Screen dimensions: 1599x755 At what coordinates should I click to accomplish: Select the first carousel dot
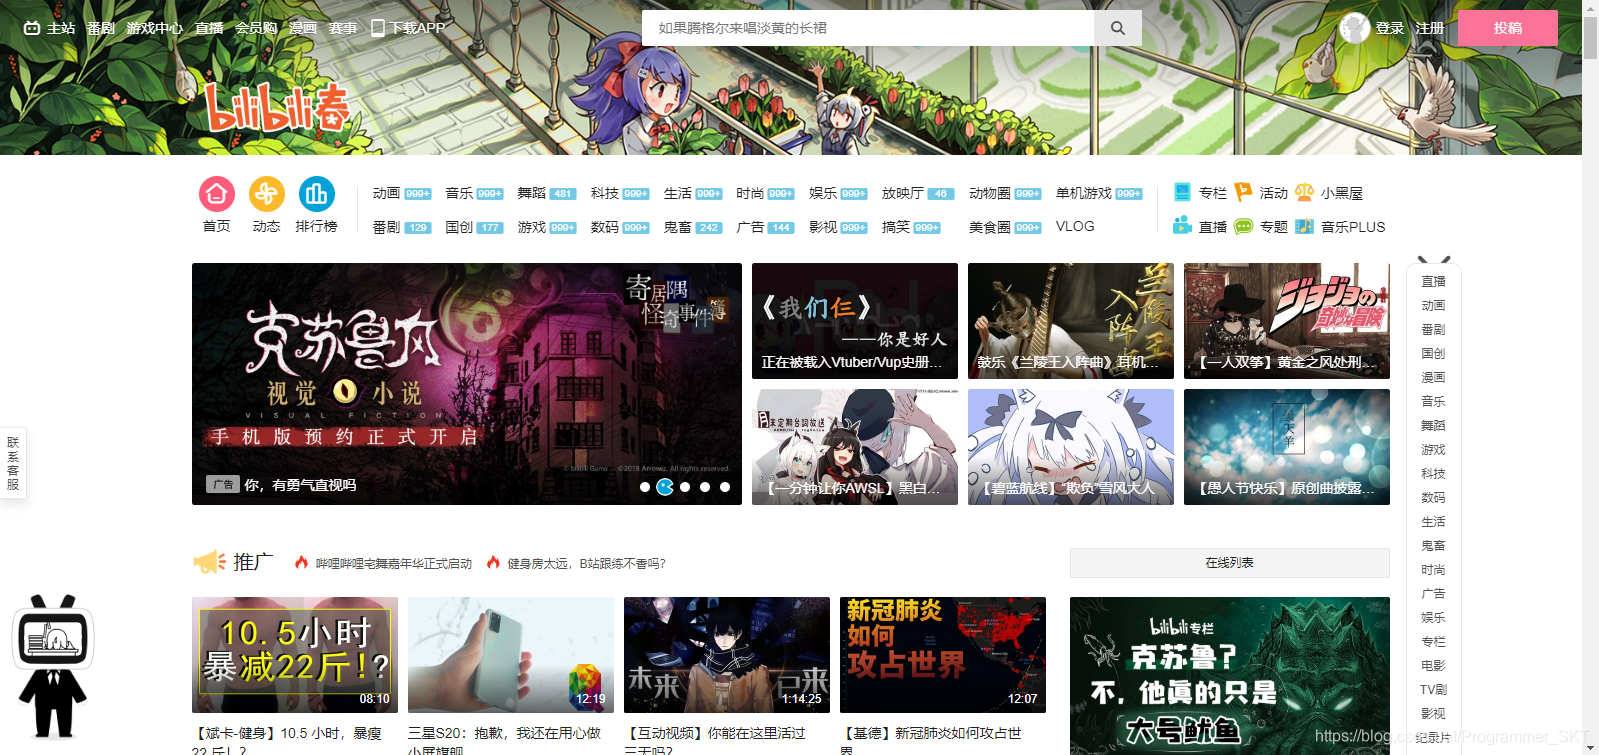[x=645, y=487]
